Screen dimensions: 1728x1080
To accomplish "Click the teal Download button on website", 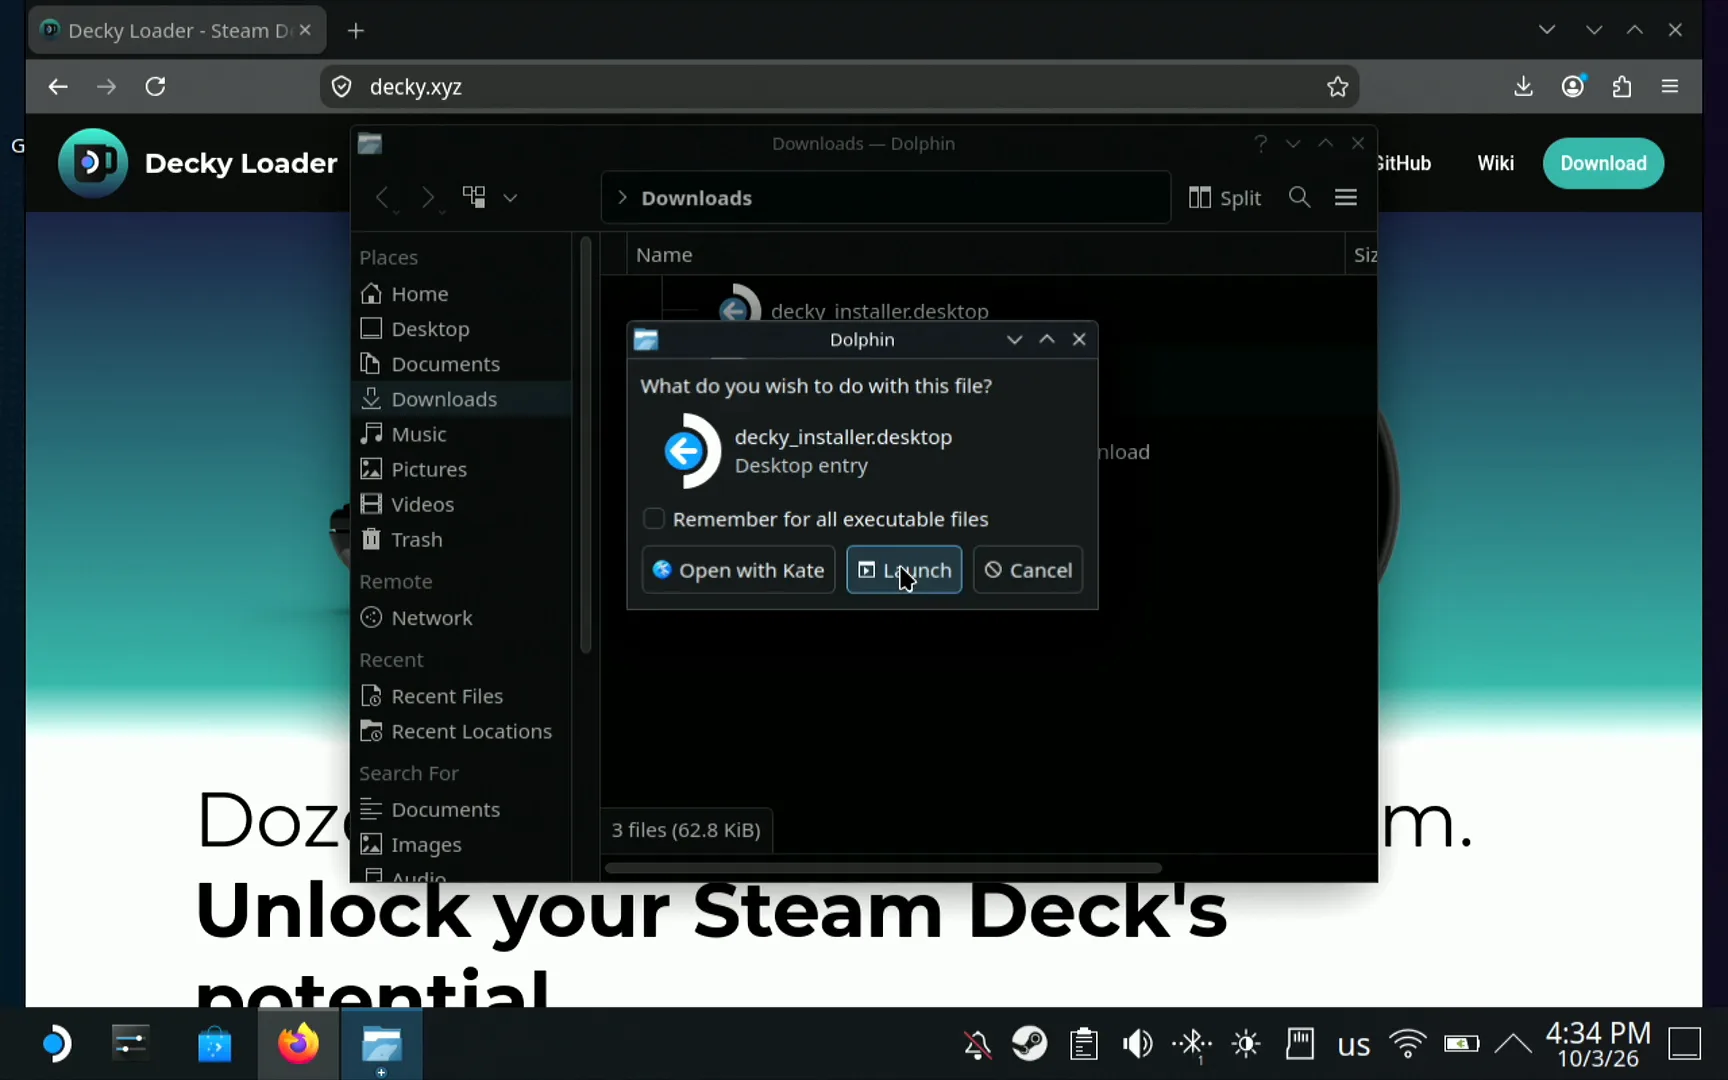I will click(1603, 163).
